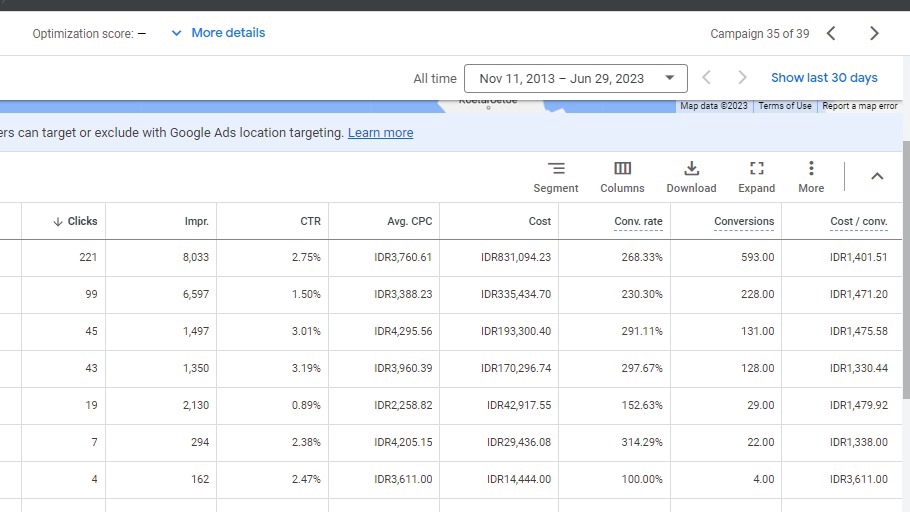Viewport: 910px width, 512px height.
Task: Go to previous date range arrow
Action: point(706,78)
